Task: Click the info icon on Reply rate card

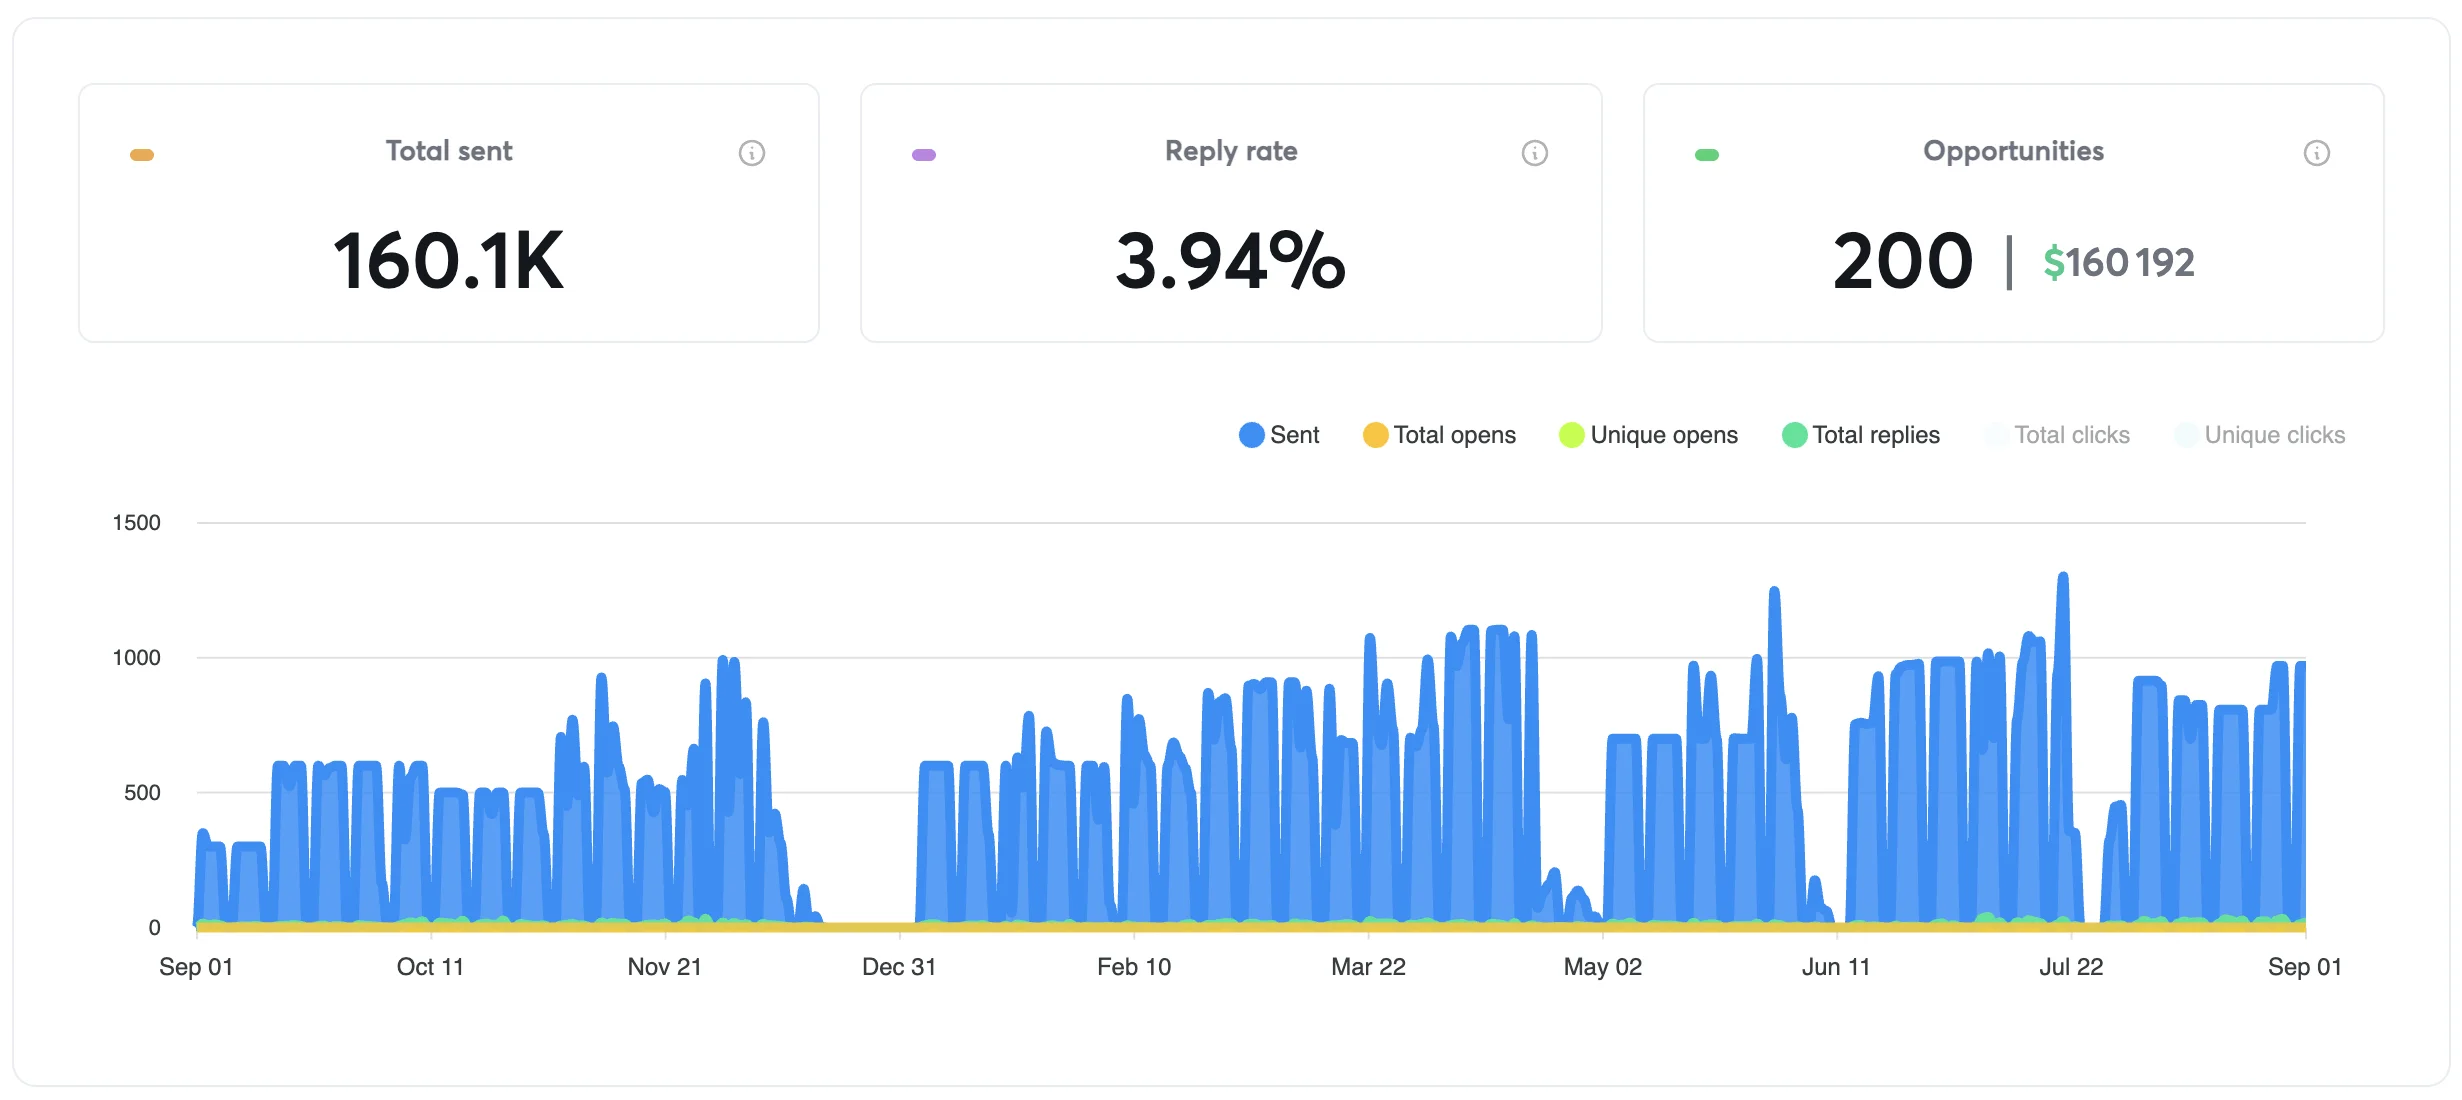Action: coord(1535,153)
